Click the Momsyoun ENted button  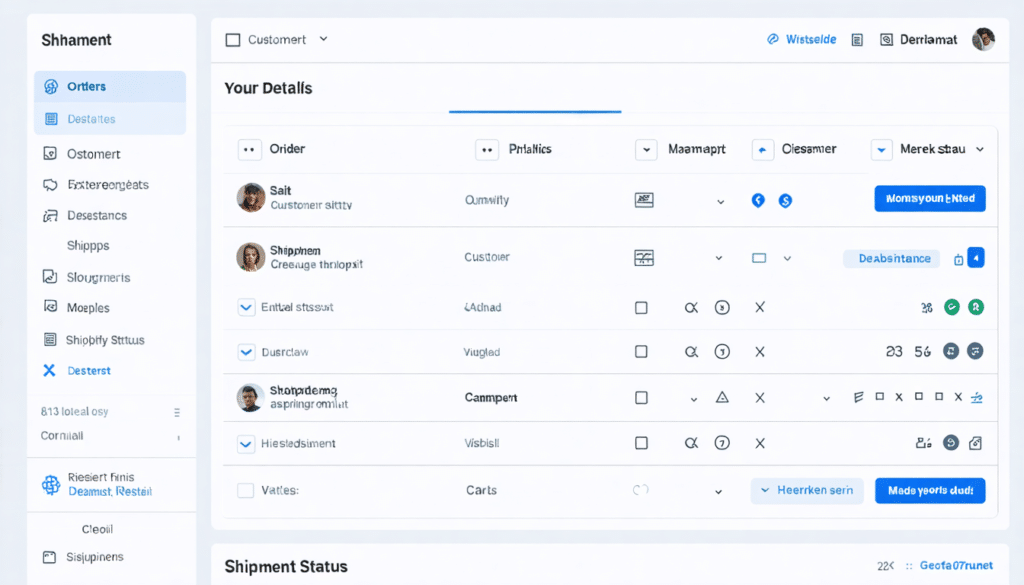click(930, 198)
